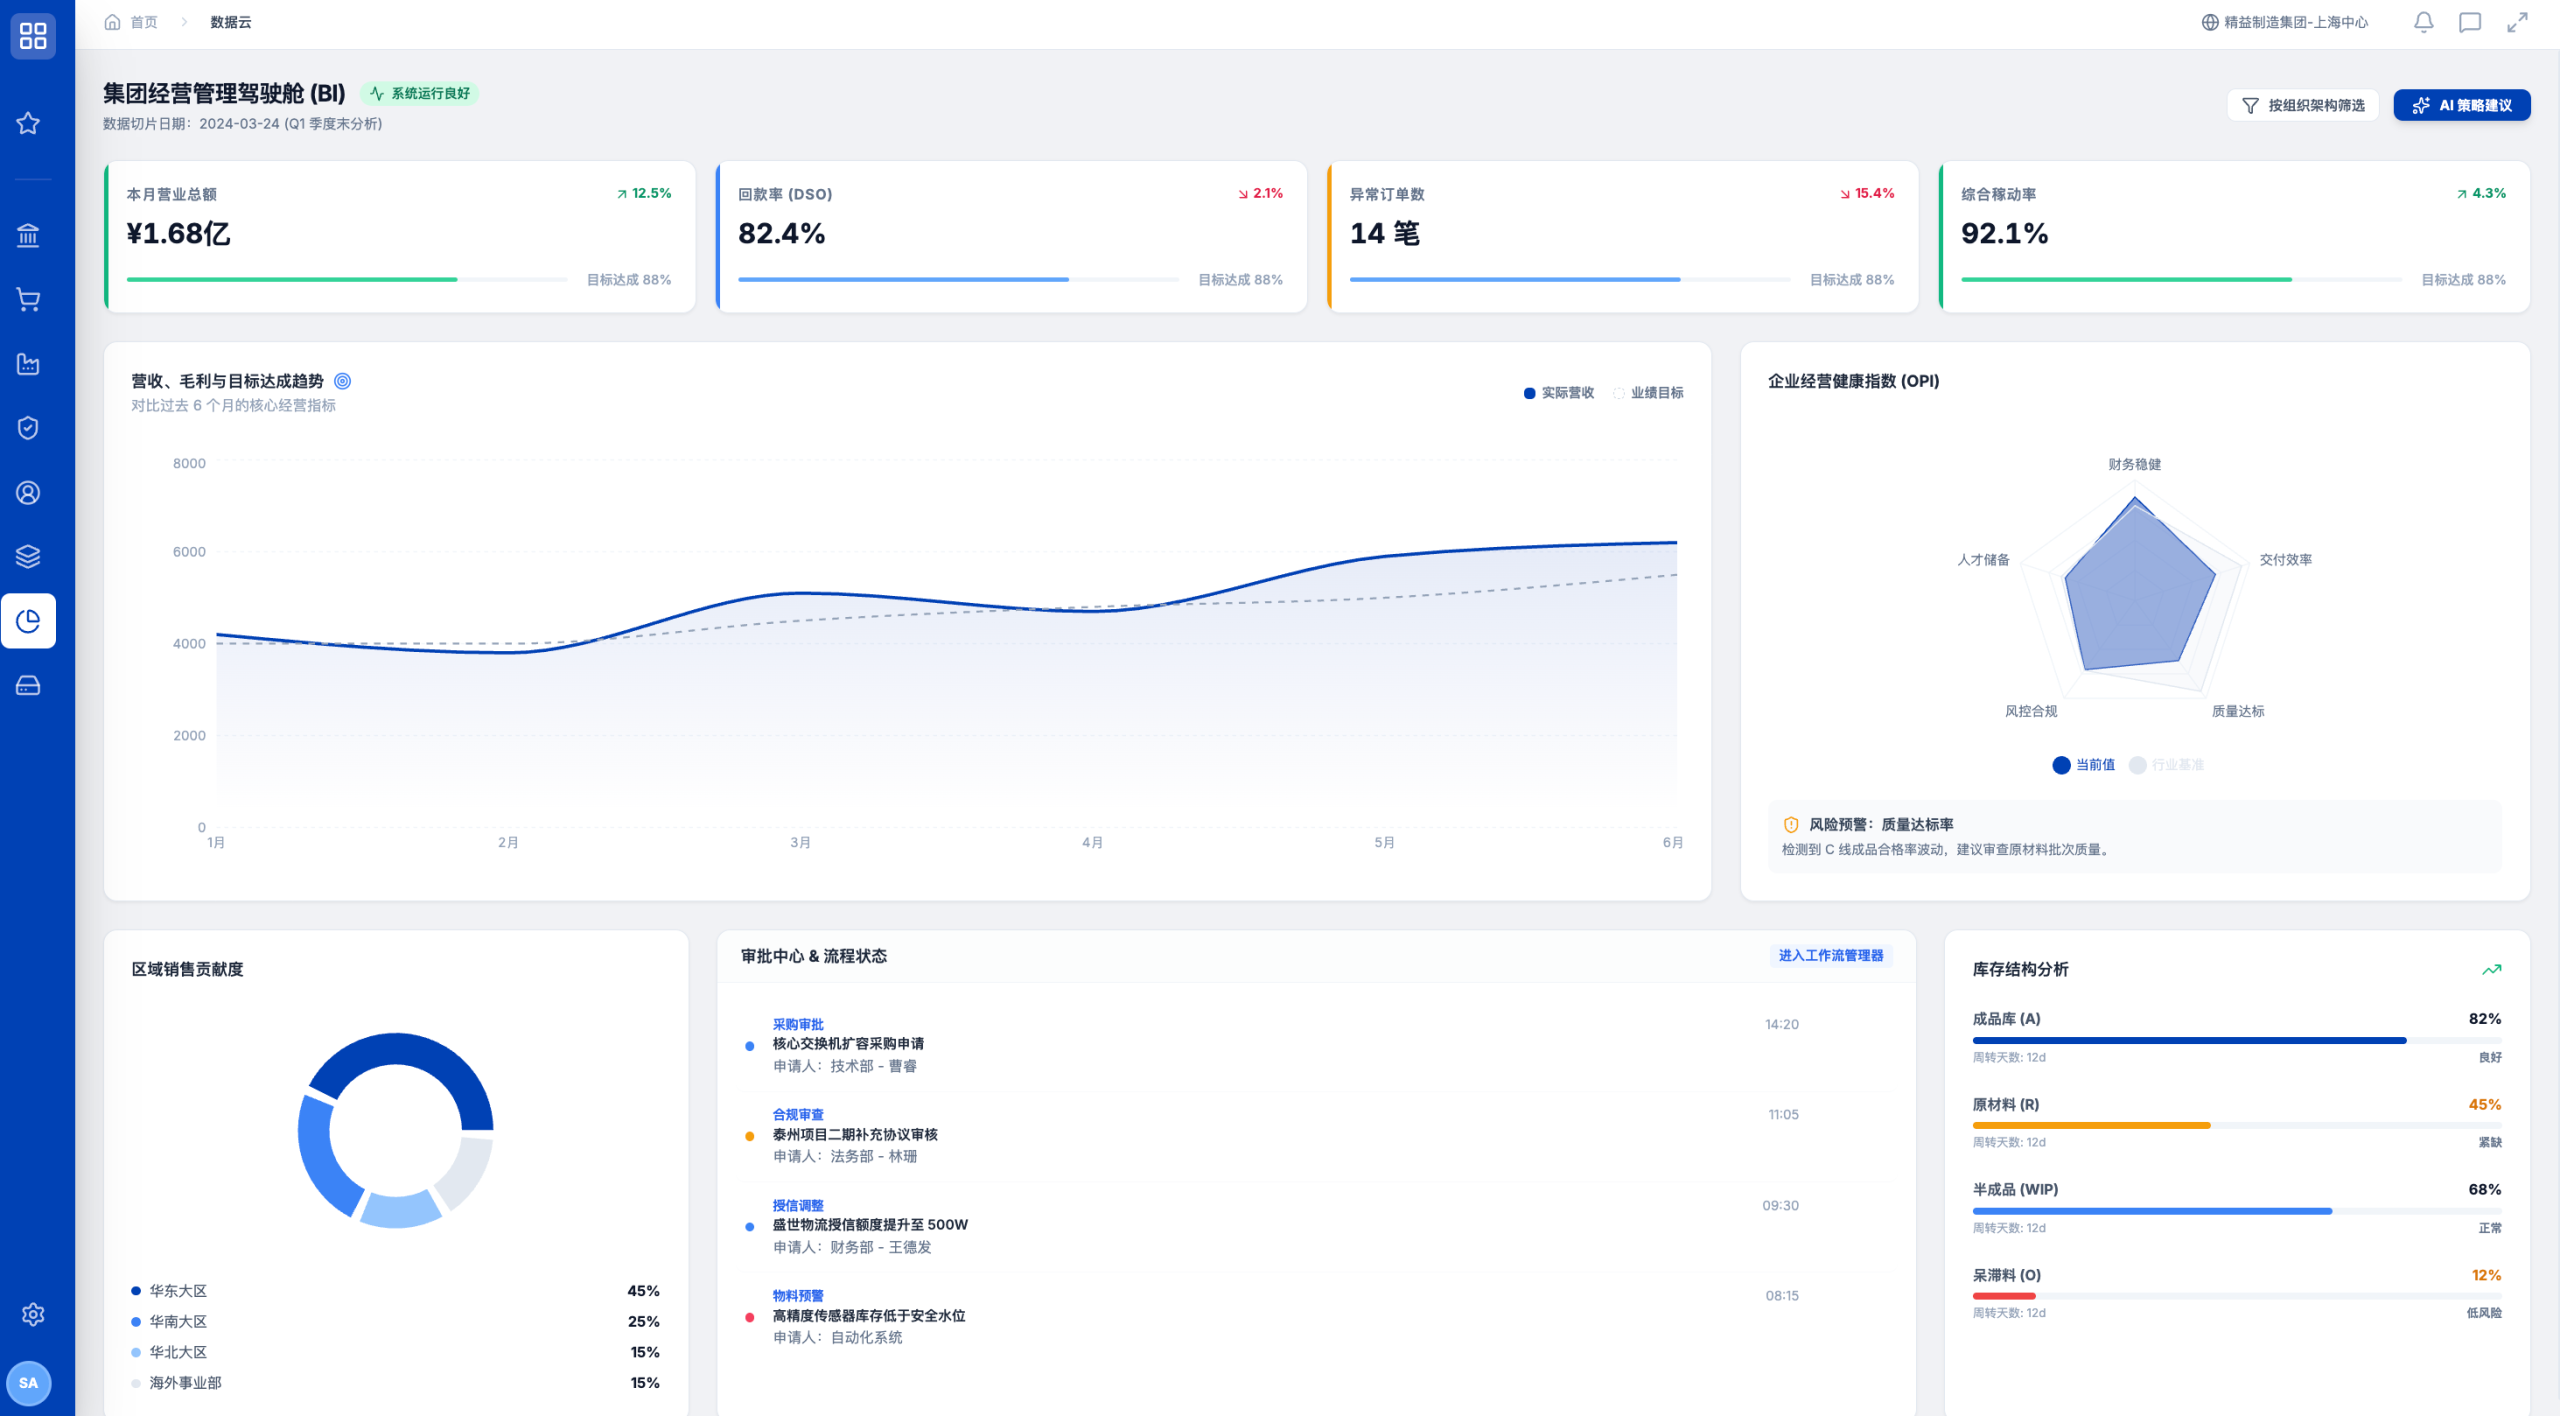Open the 按组织架构筛选 filter dropdown
Image resolution: width=2560 pixels, height=1416 pixels.
coord(2302,105)
